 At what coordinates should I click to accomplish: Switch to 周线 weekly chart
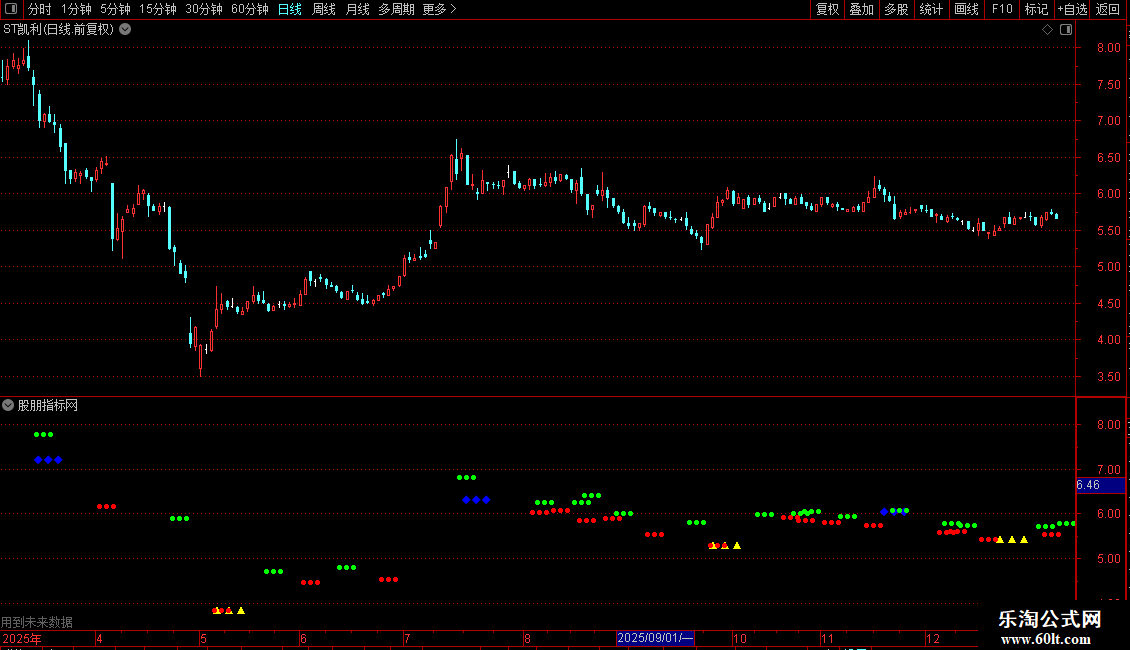(x=324, y=9)
